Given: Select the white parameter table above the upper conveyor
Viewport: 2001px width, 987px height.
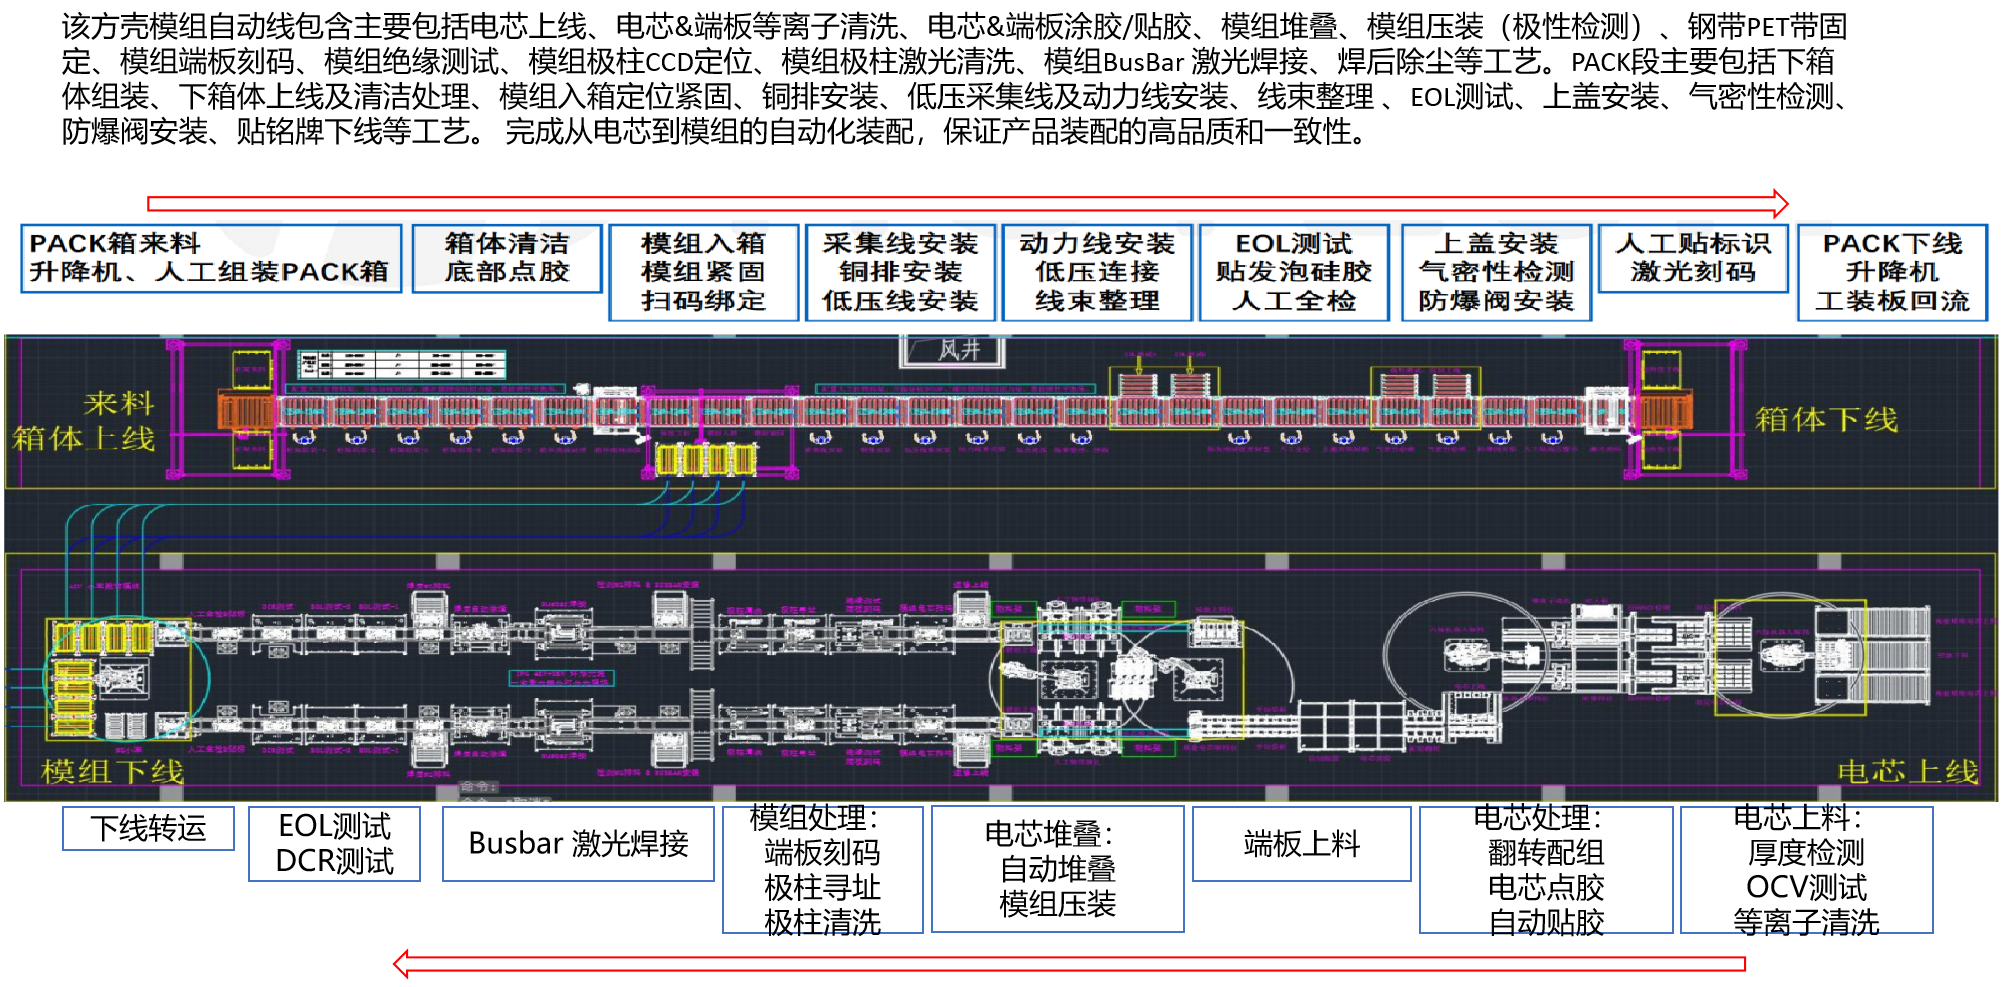Looking at the screenshot, I should pyautogui.click(x=402, y=365).
